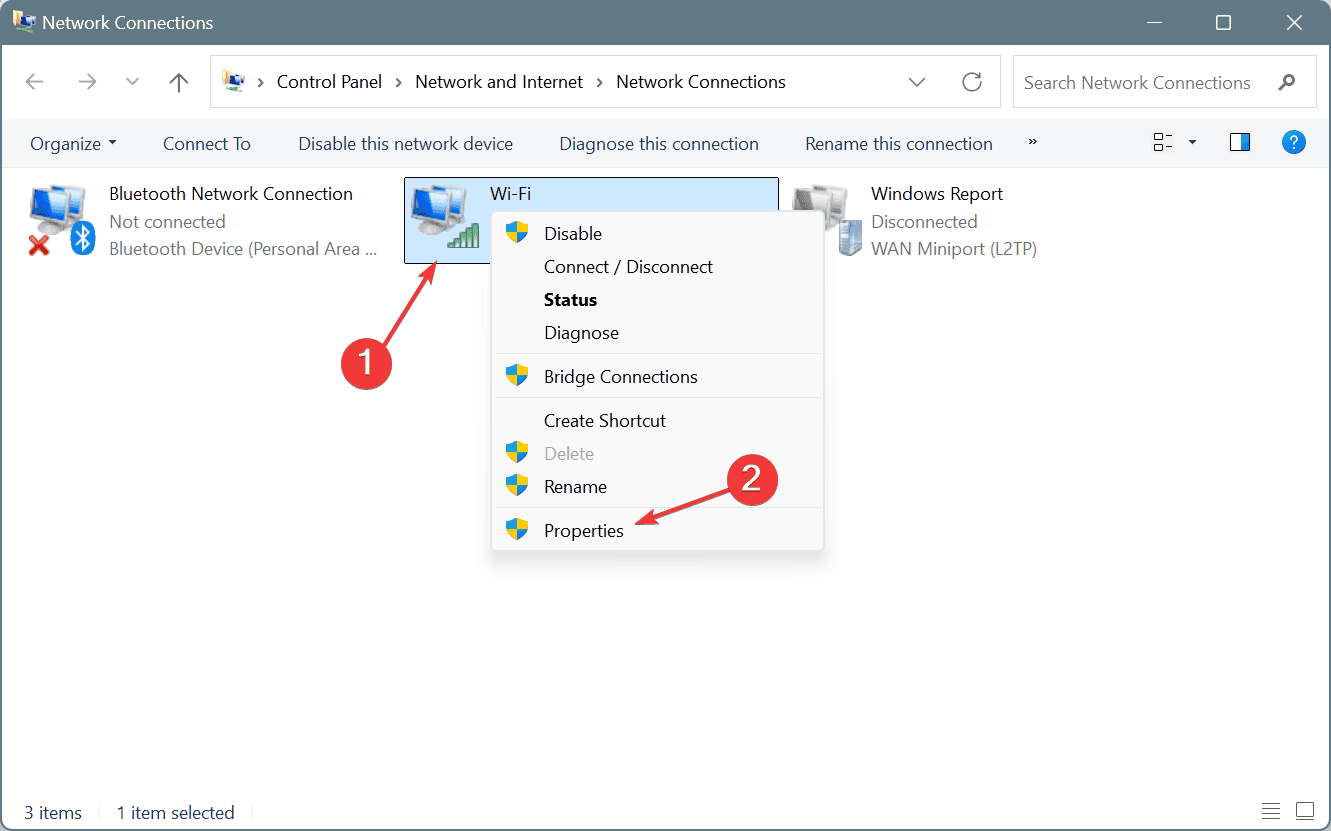This screenshot has width=1331, height=831.
Task: Switch to large icons view in status bar
Action: click(1305, 811)
